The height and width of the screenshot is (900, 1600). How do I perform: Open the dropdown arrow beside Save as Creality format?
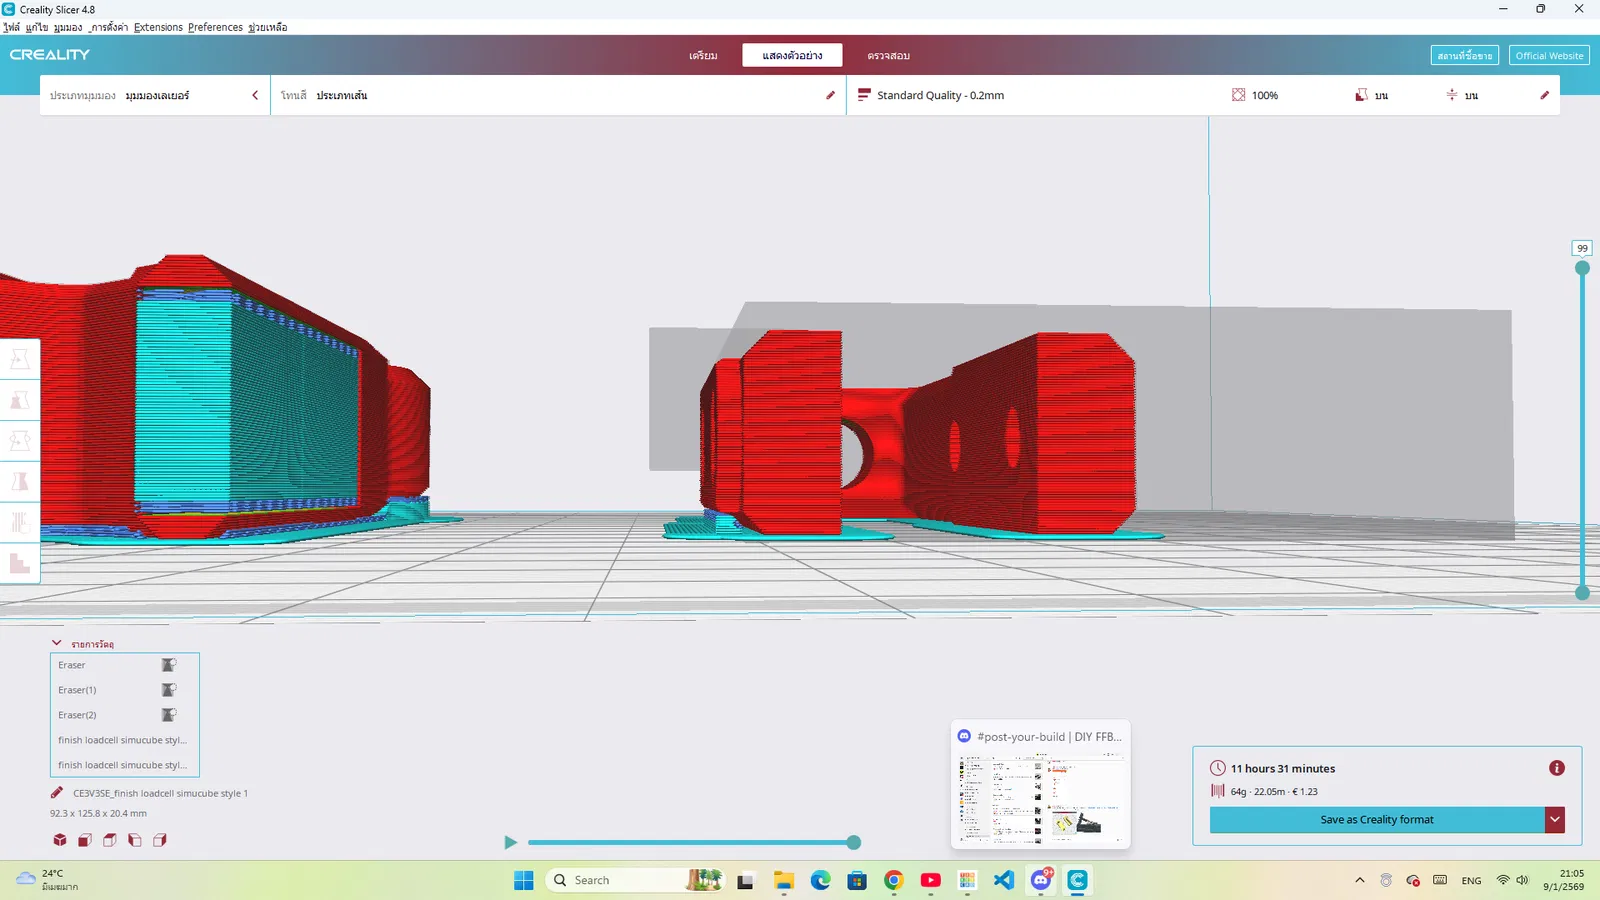(1555, 819)
